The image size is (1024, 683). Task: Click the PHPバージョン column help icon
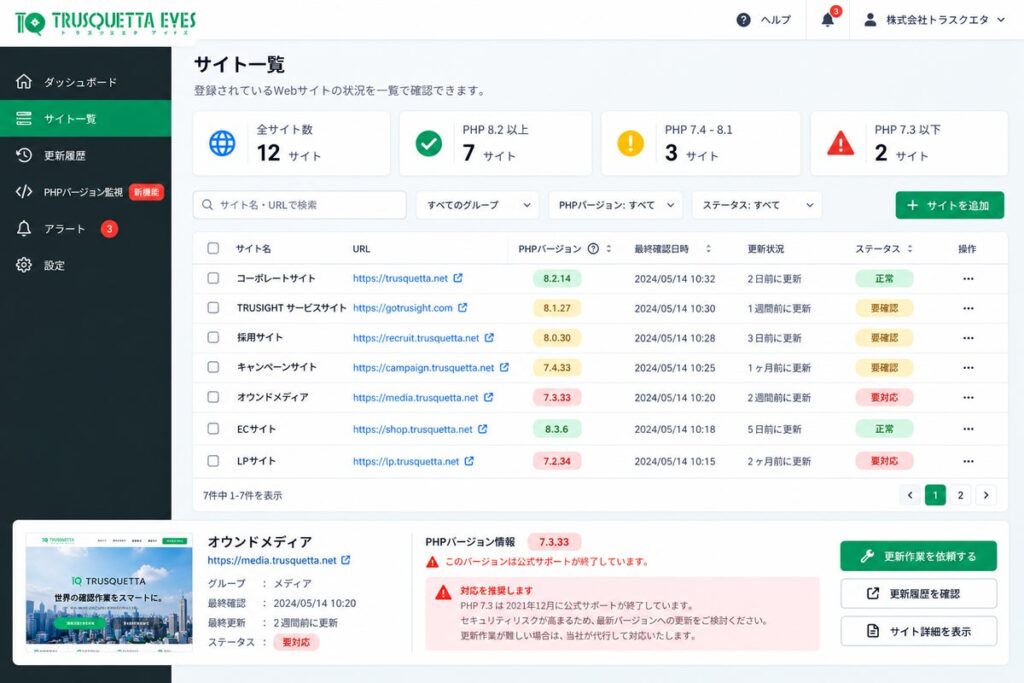pos(593,249)
